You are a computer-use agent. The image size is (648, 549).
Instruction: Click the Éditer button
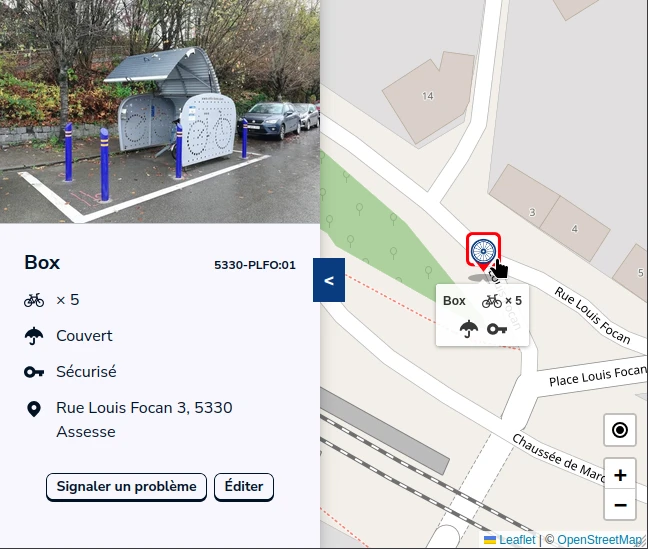point(244,487)
